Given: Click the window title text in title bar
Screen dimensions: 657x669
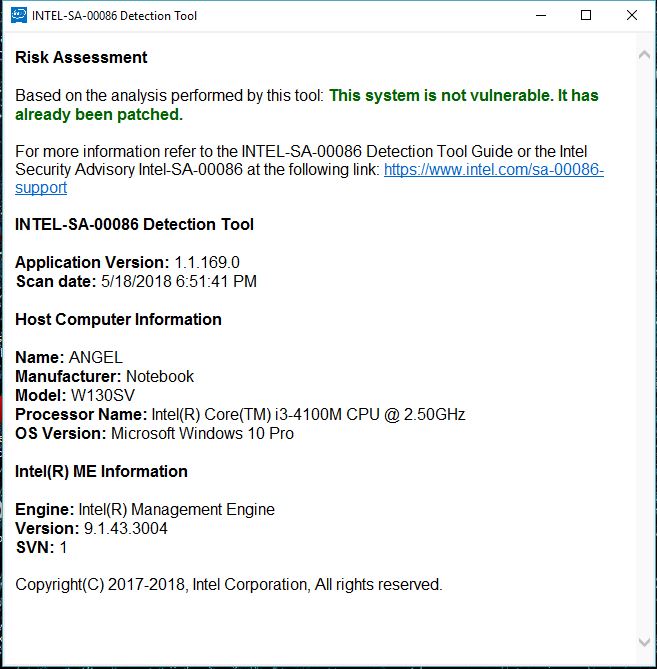Looking at the screenshot, I should point(114,16).
